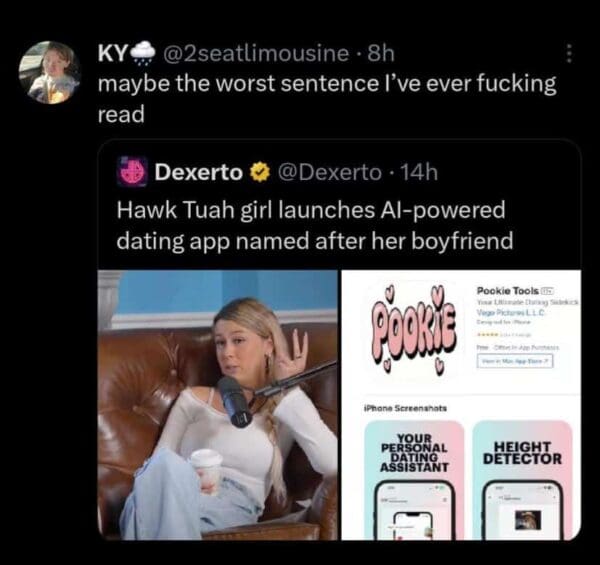Open the @Dexerto handle link

[329, 173]
